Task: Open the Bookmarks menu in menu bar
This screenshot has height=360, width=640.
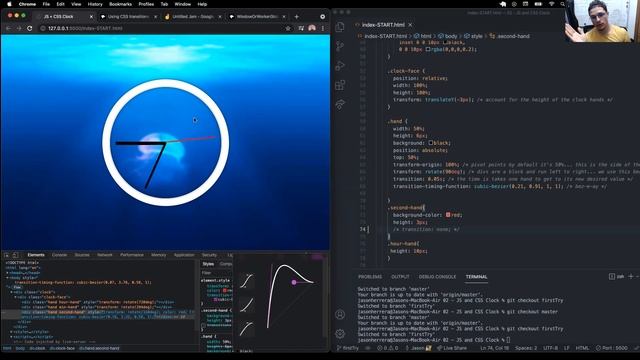Action: [120, 4]
